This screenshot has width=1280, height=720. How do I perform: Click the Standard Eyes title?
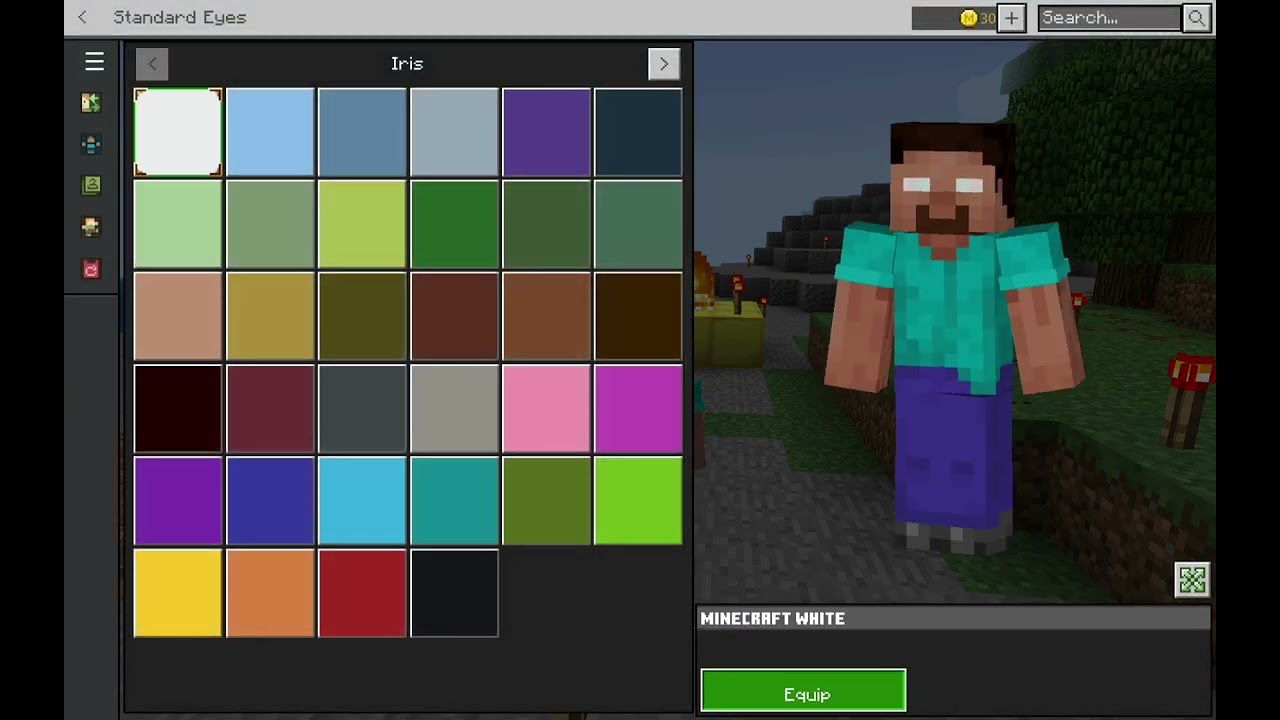180,17
